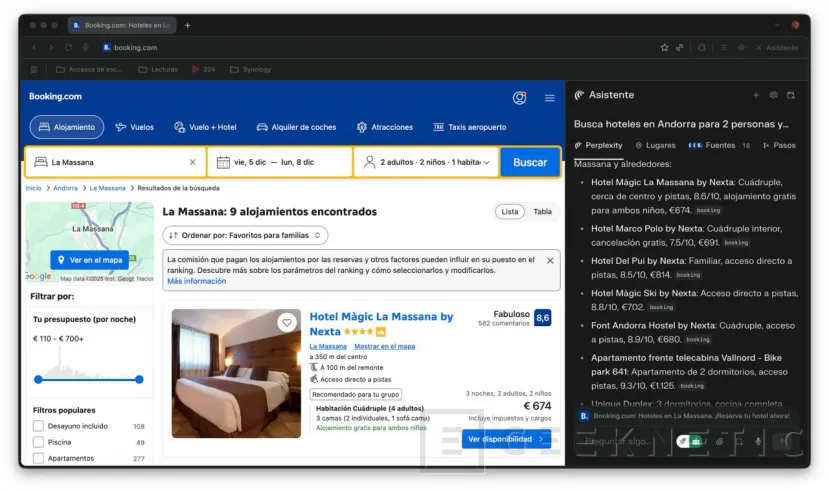The image size is (829, 491).
Task: Clear the La Massana destination with the X
Action: pos(192,162)
